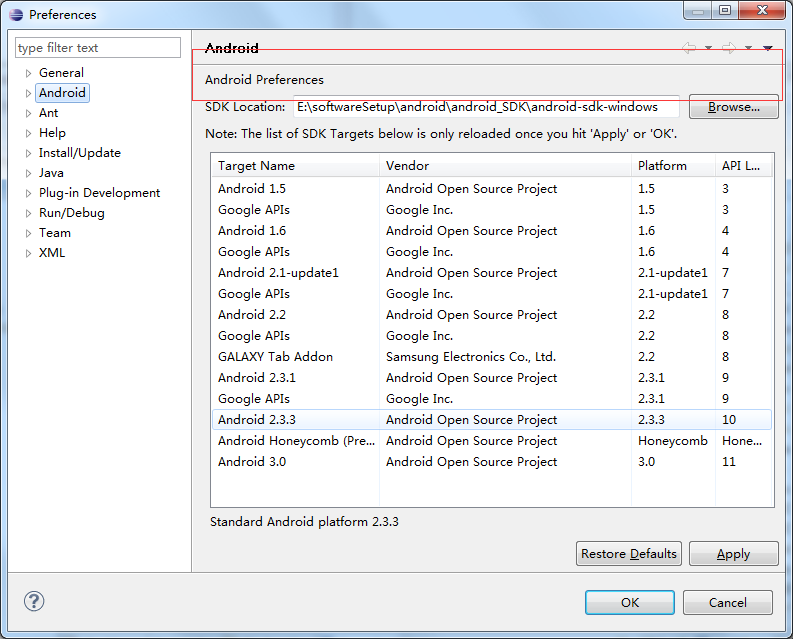This screenshot has height=639, width=793.
Task: Click the Restore Defaults button
Action: [x=629, y=553]
